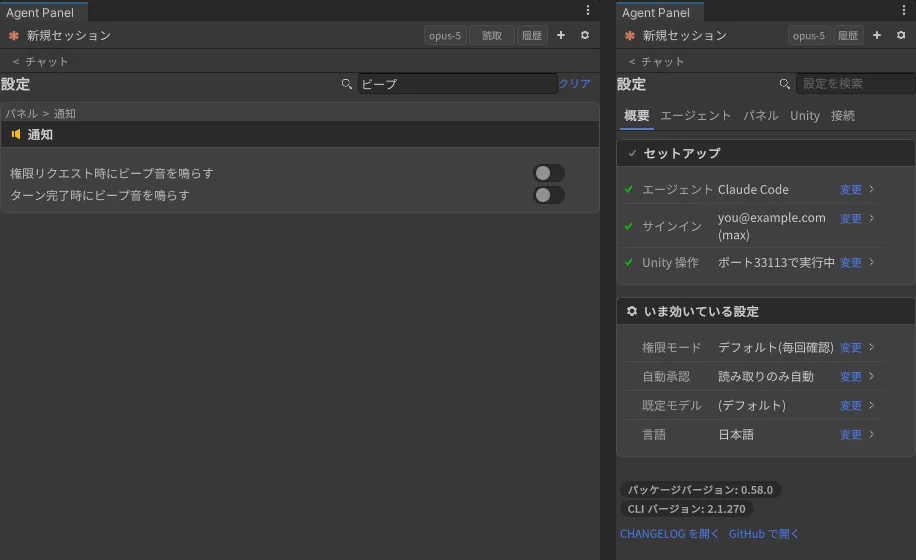Start new session with plus in right panel
Screen dimensions: 916x560
pos(877,35)
